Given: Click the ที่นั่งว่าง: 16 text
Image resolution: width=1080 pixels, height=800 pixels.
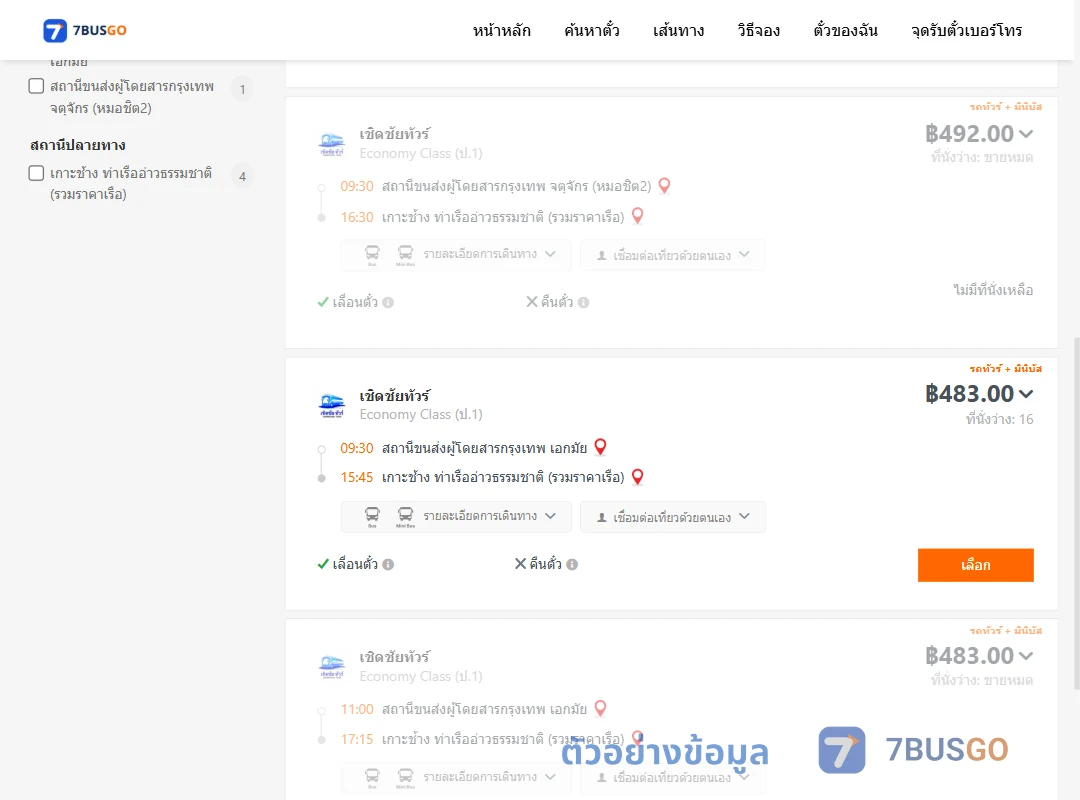Looking at the screenshot, I should (x=999, y=419).
